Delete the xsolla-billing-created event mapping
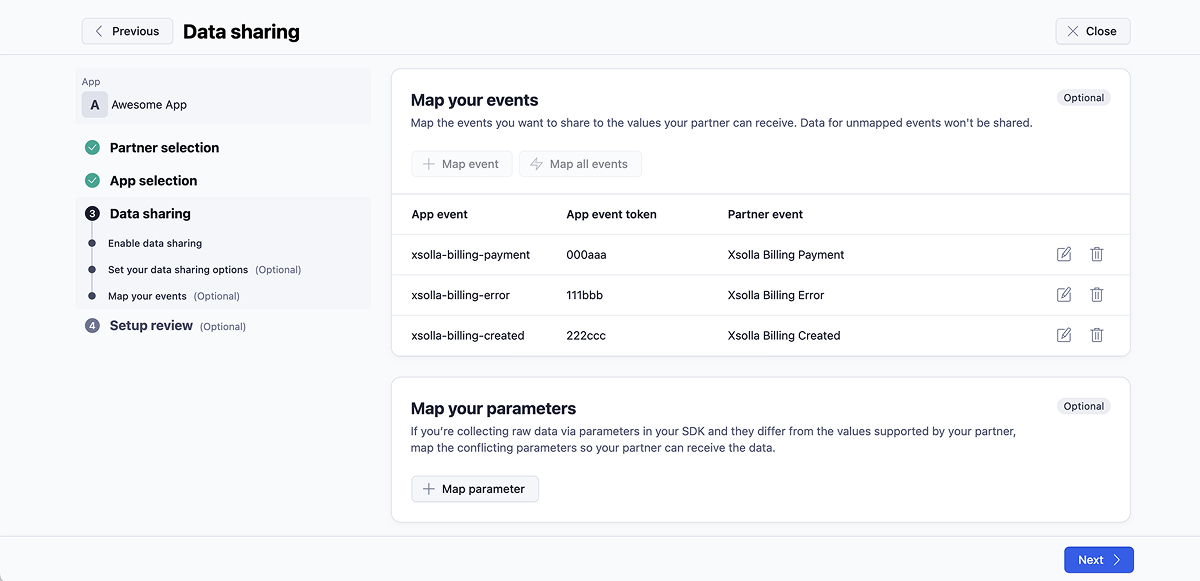 [x=1096, y=335]
